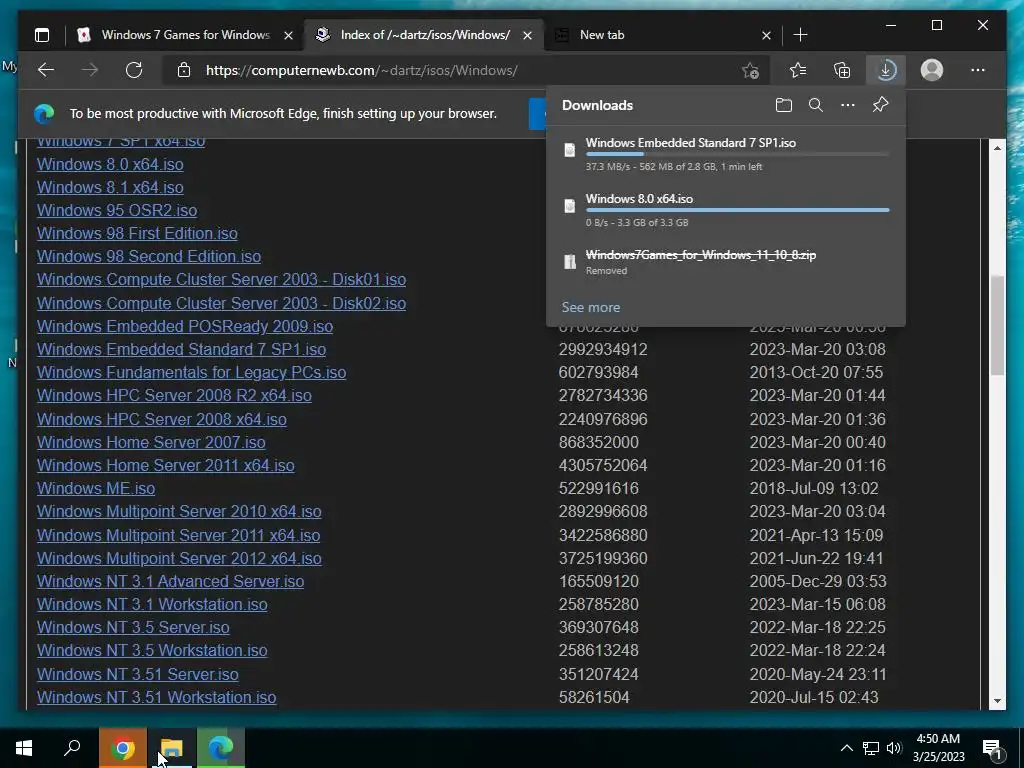Show hidden system tray icons
Screen dimensions: 1024x768
tap(846, 748)
